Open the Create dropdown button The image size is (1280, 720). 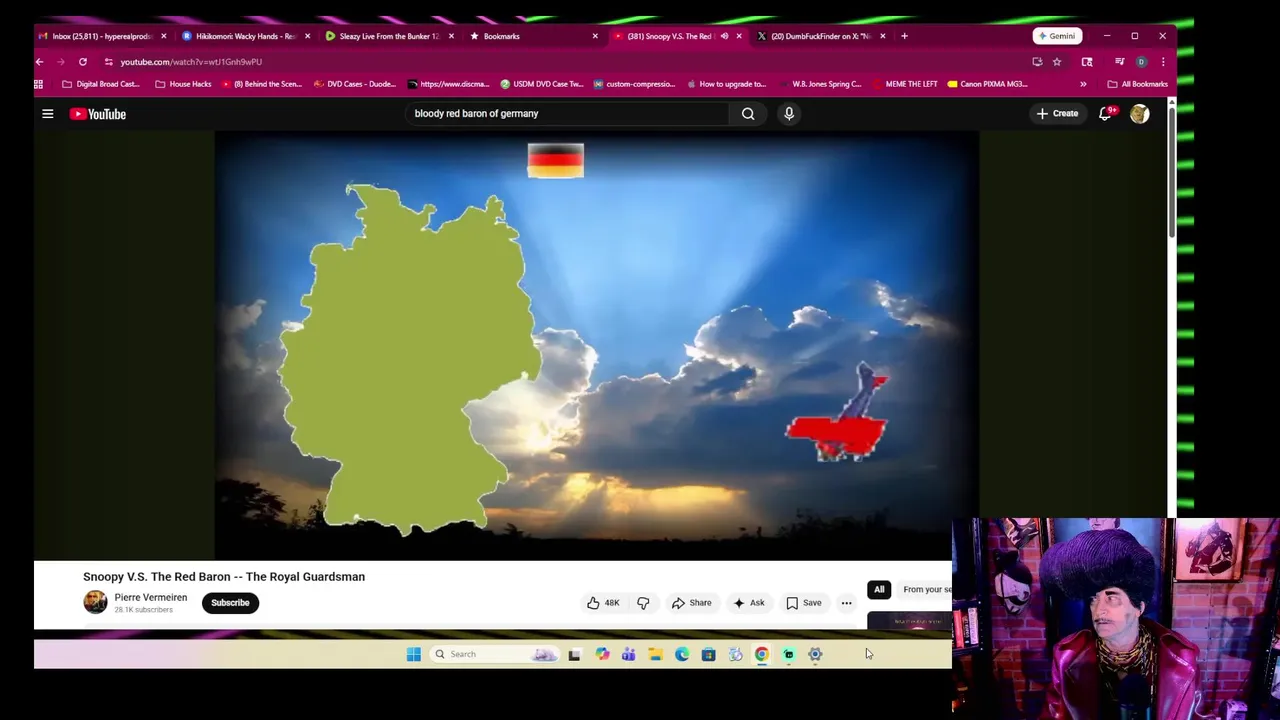click(x=1057, y=114)
